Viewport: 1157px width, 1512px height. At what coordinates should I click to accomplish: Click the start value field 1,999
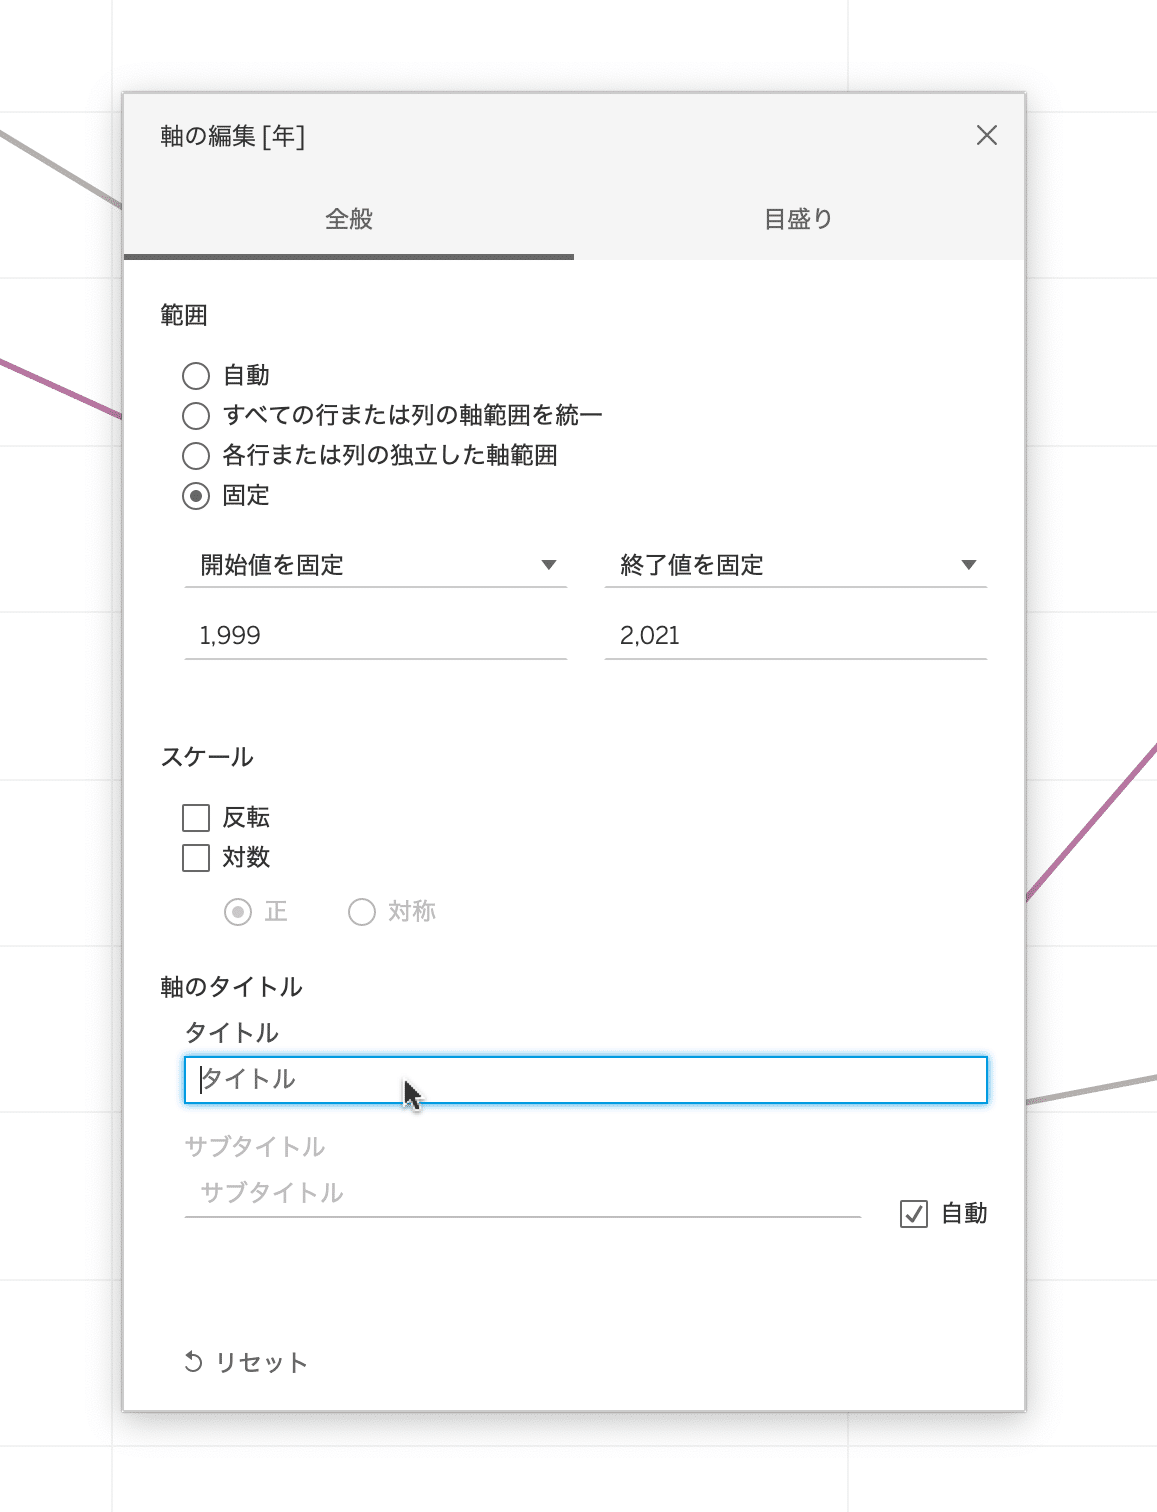376,635
